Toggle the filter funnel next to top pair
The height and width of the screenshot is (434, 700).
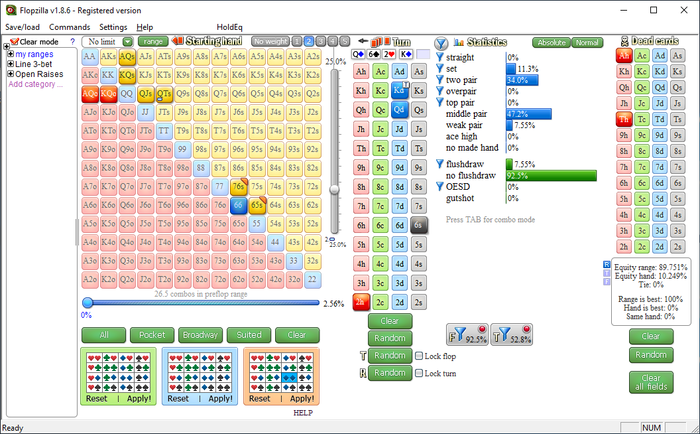[440, 103]
